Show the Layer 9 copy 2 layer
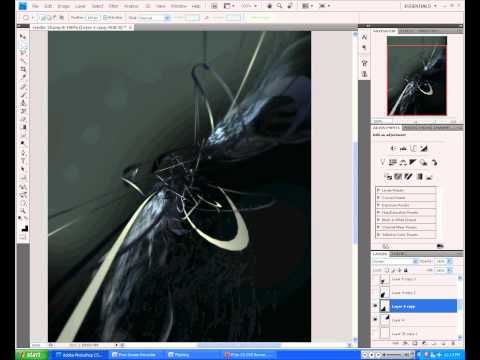 pos(375,292)
